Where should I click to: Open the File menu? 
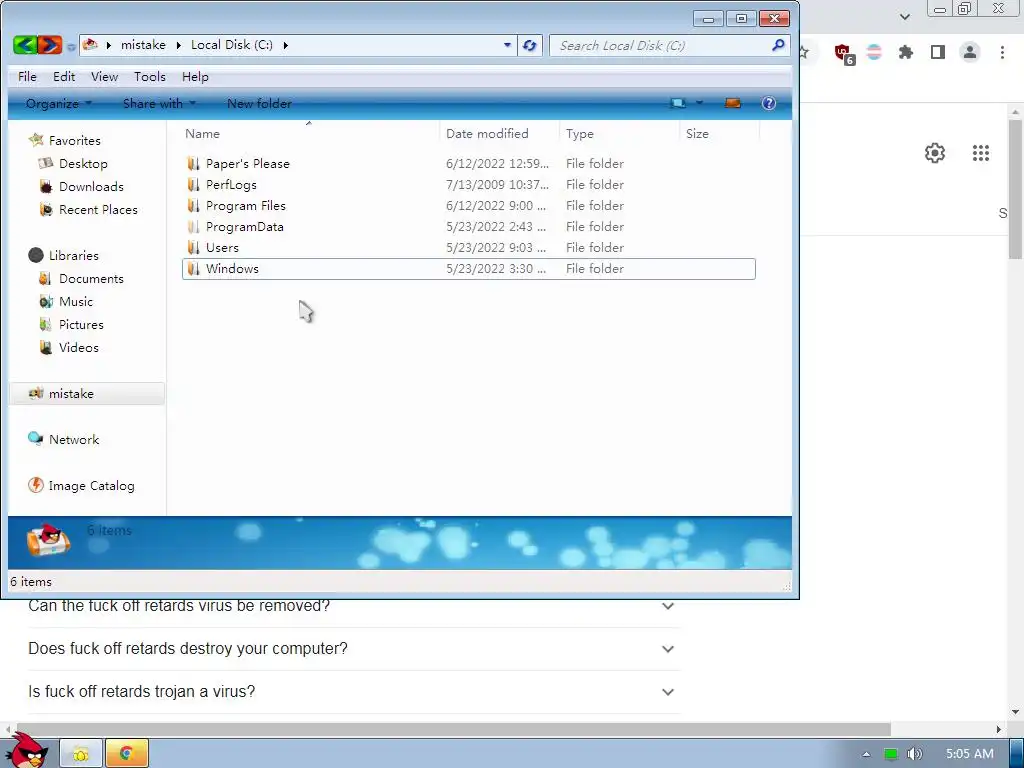coord(27,76)
